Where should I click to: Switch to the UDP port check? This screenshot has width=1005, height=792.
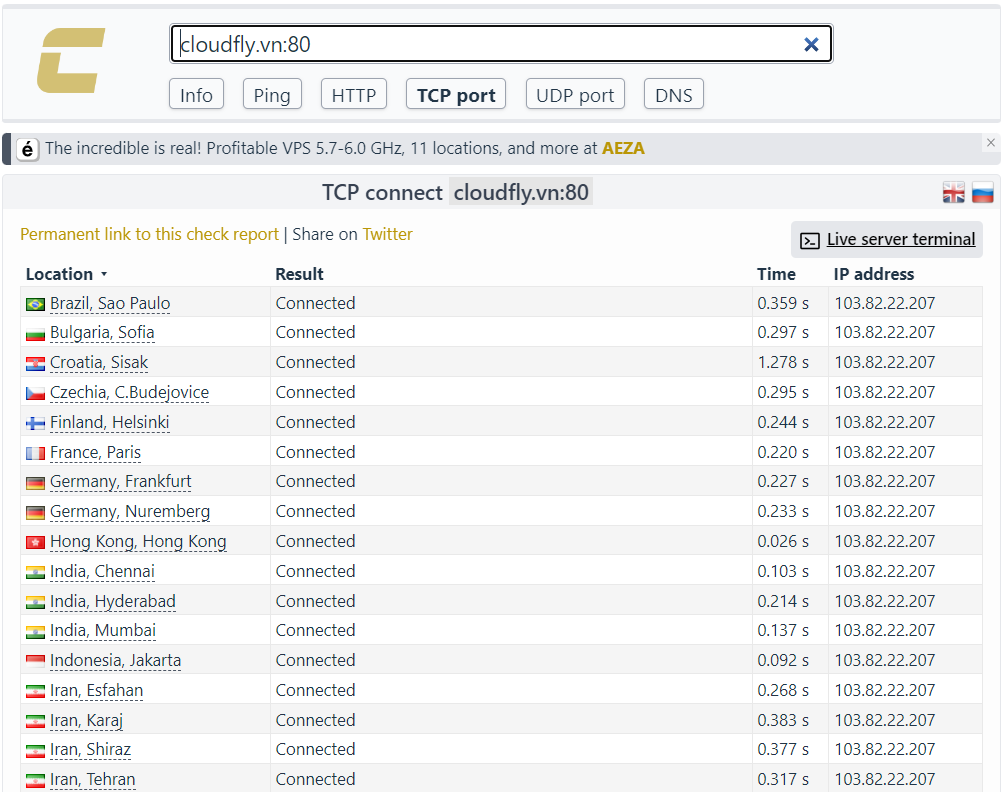pyautogui.click(x=575, y=94)
